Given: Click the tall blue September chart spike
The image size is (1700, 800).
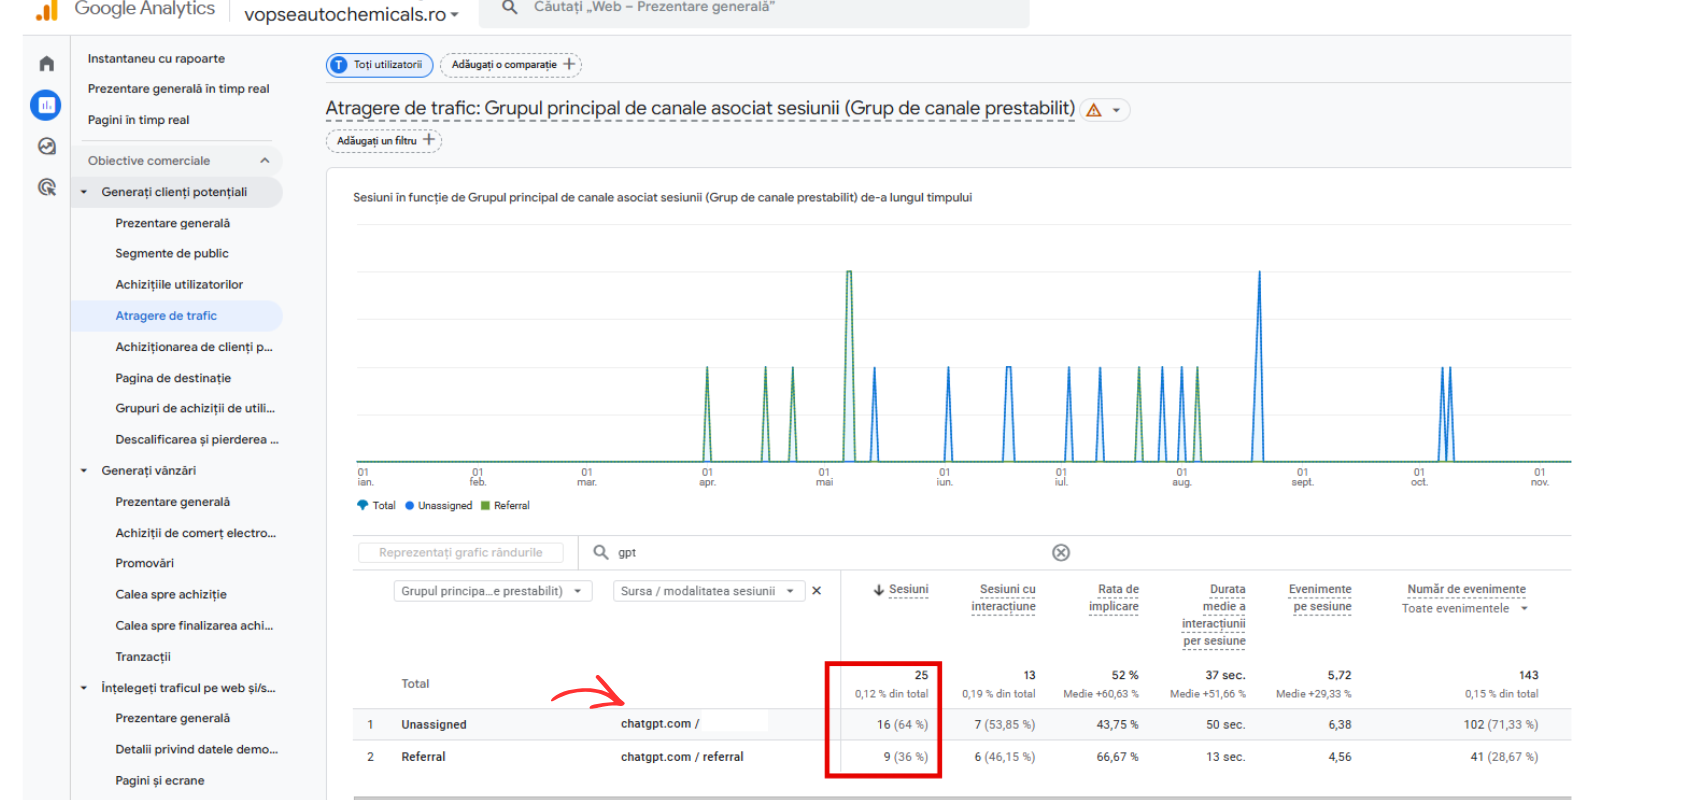Looking at the screenshot, I should pos(1259,366).
